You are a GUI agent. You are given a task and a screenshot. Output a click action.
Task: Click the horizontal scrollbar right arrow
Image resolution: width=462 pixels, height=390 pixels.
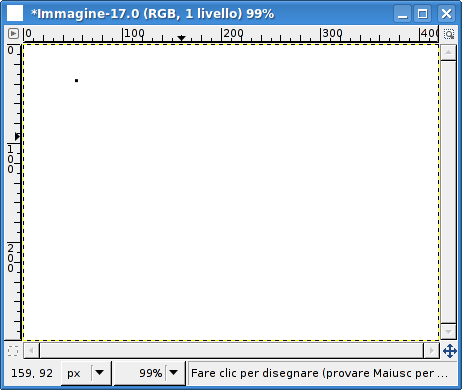(432, 351)
